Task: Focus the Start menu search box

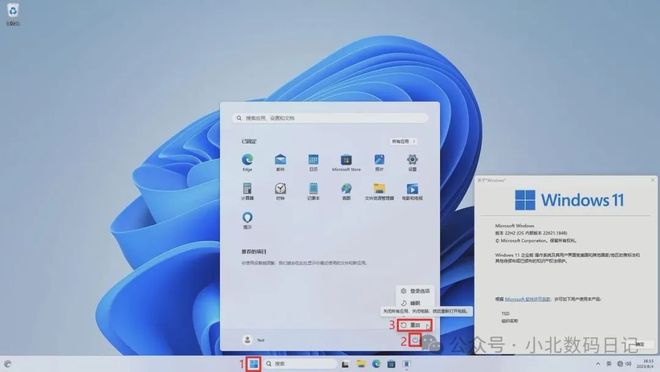Action: point(330,118)
